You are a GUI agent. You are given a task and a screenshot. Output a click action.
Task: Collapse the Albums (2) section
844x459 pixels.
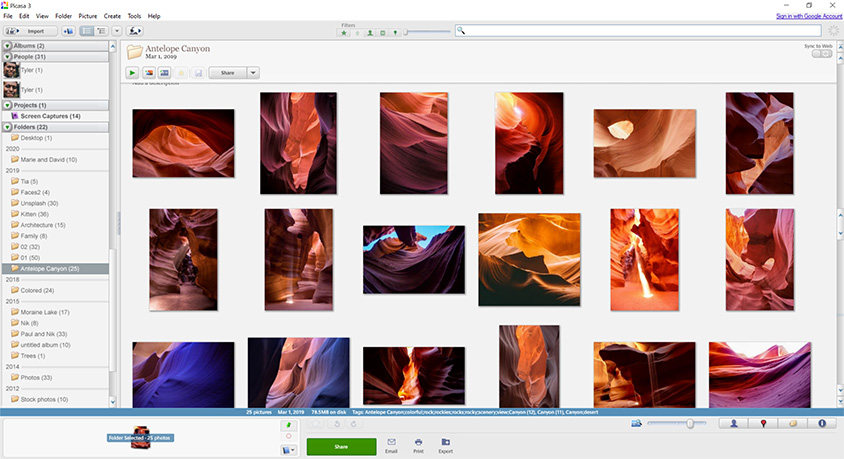(x=8, y=46)
